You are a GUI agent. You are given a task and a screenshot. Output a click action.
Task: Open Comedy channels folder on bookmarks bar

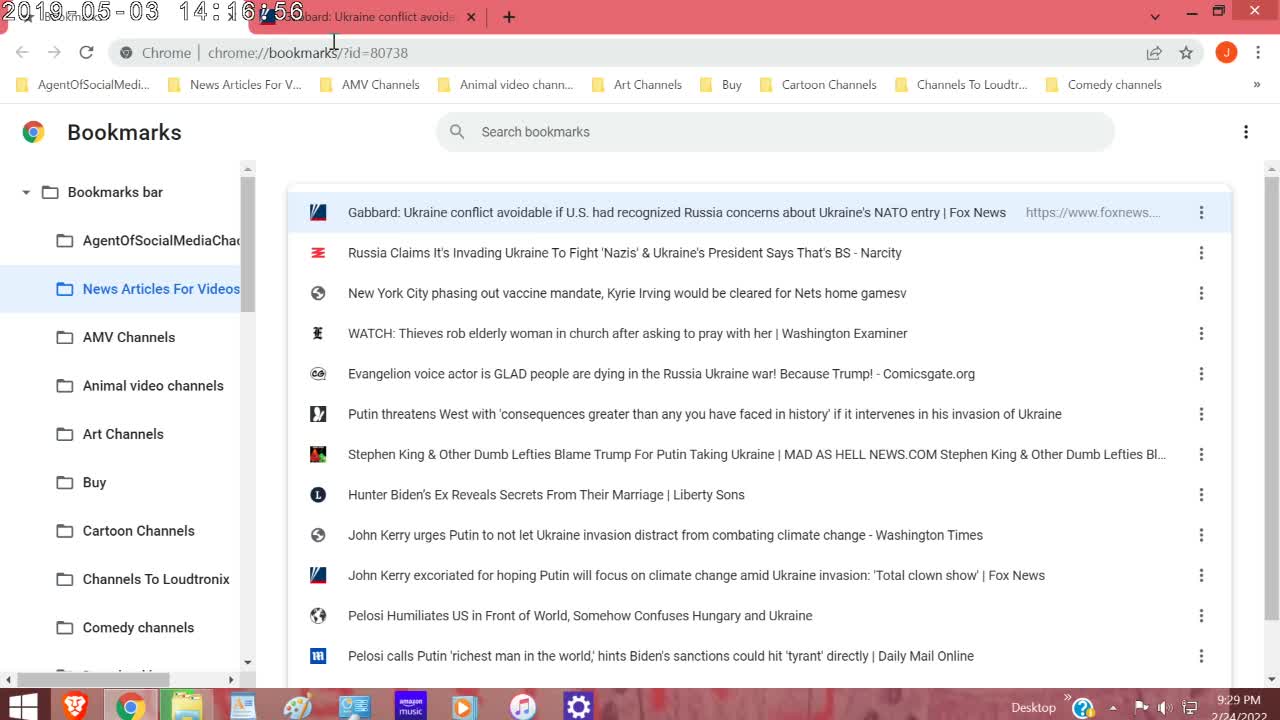point(1104,85)
